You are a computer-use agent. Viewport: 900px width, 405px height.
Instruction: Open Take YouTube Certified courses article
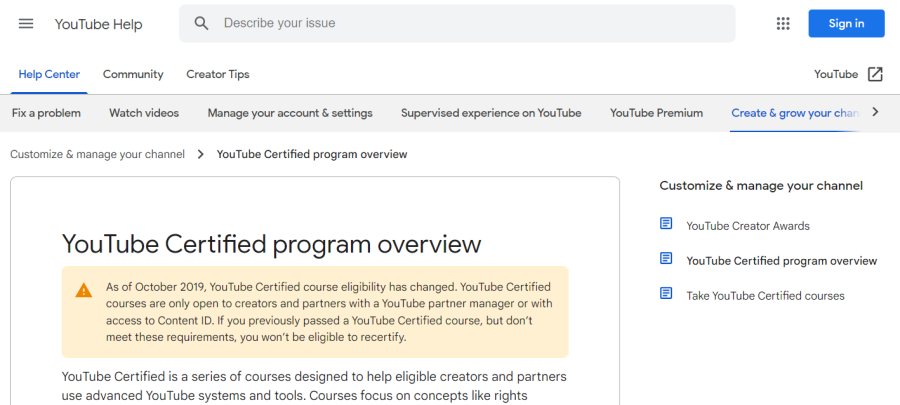tap(766, 296)
